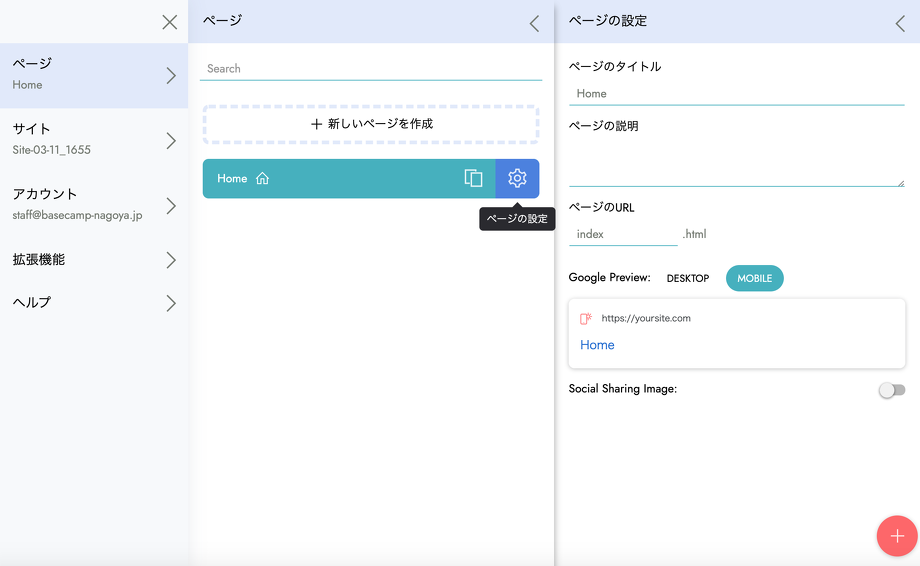The width and height of the screenshot is (920, 566).
Task: Click 新しいページを作成 button
Action: pyautogui.click(x=371, y=124)
